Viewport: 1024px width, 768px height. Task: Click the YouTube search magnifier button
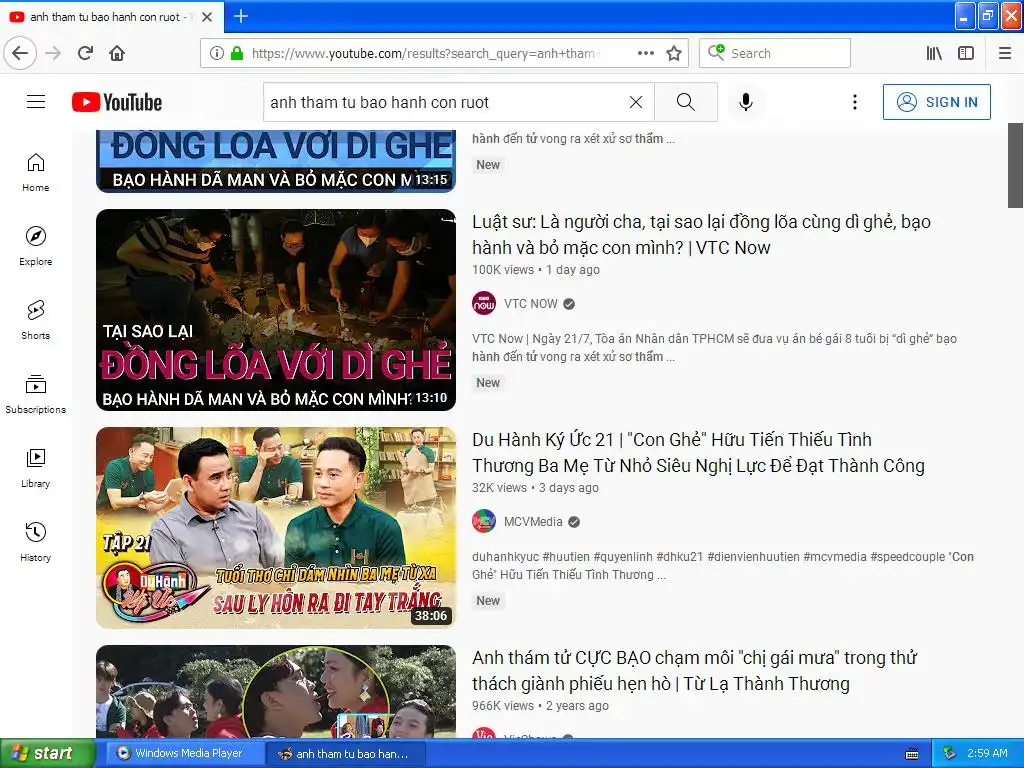[686, 102]
